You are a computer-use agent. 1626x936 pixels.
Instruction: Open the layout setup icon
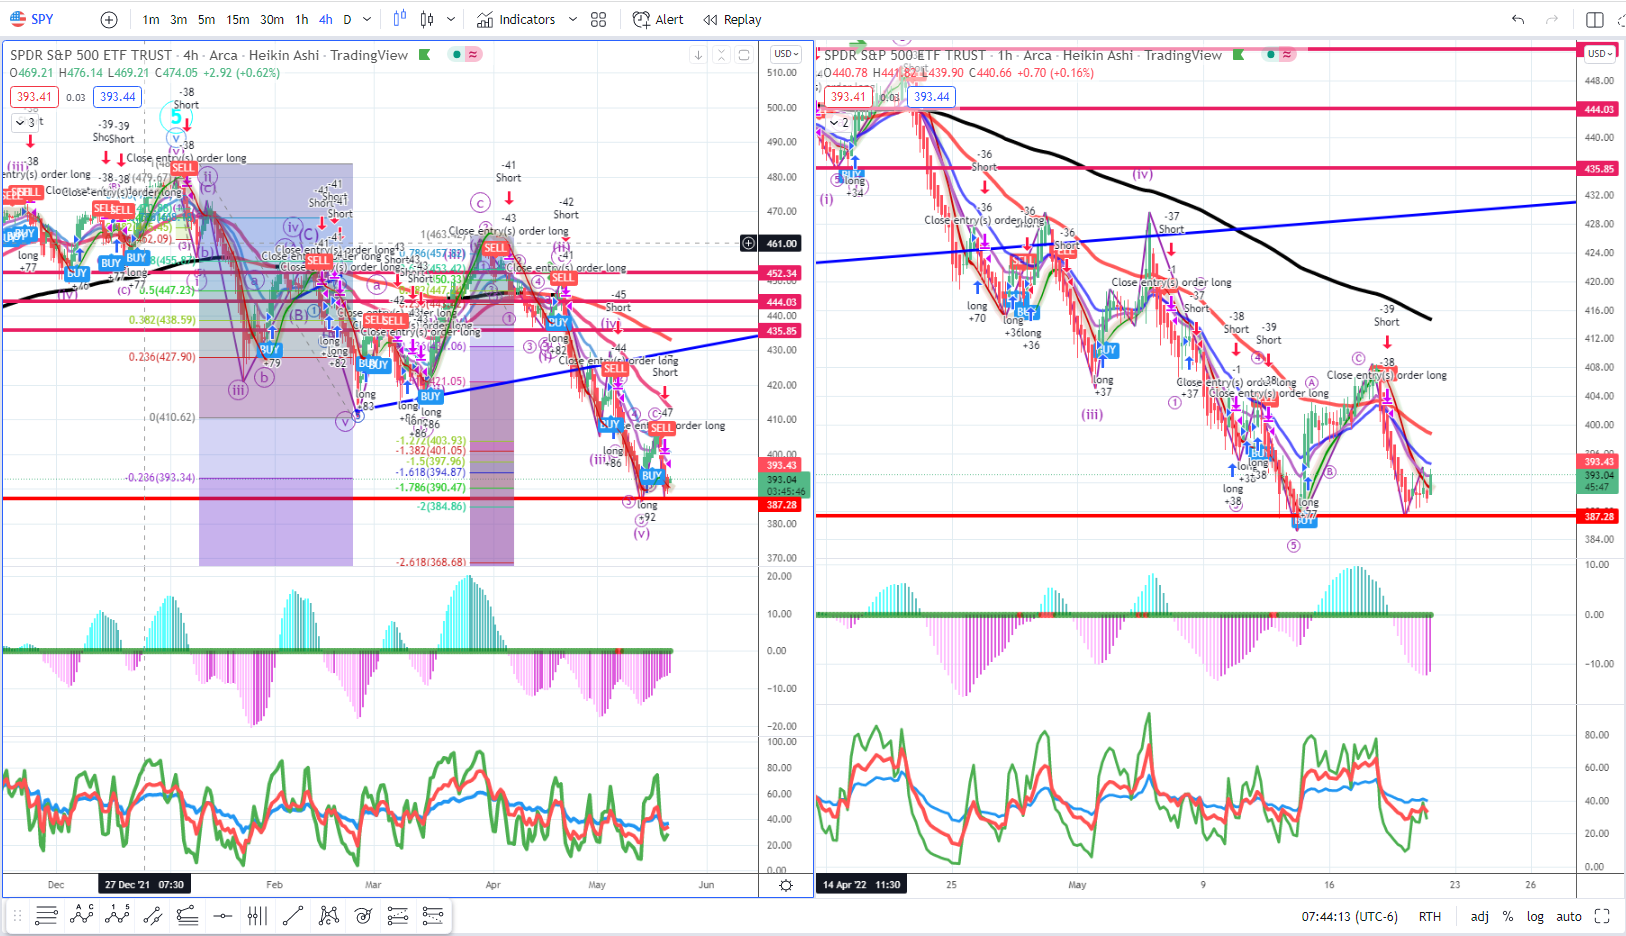[x=1595, y=19]
